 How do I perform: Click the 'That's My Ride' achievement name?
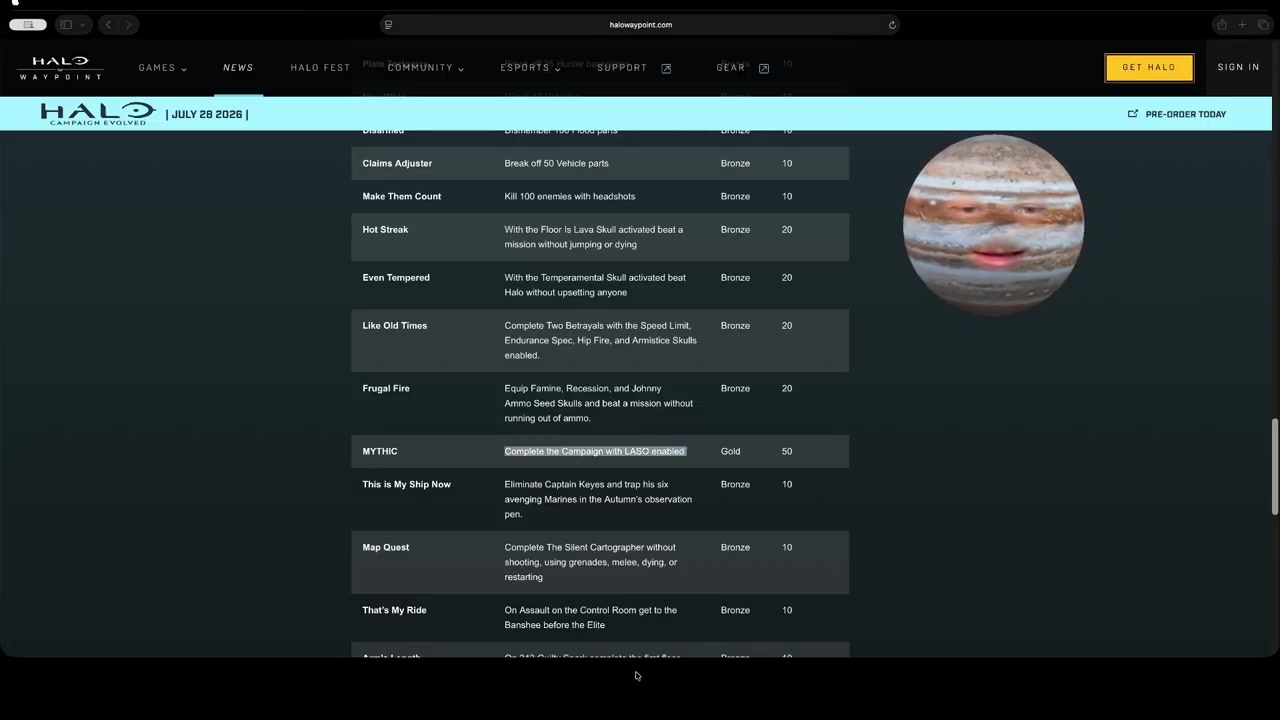(394, 611)
